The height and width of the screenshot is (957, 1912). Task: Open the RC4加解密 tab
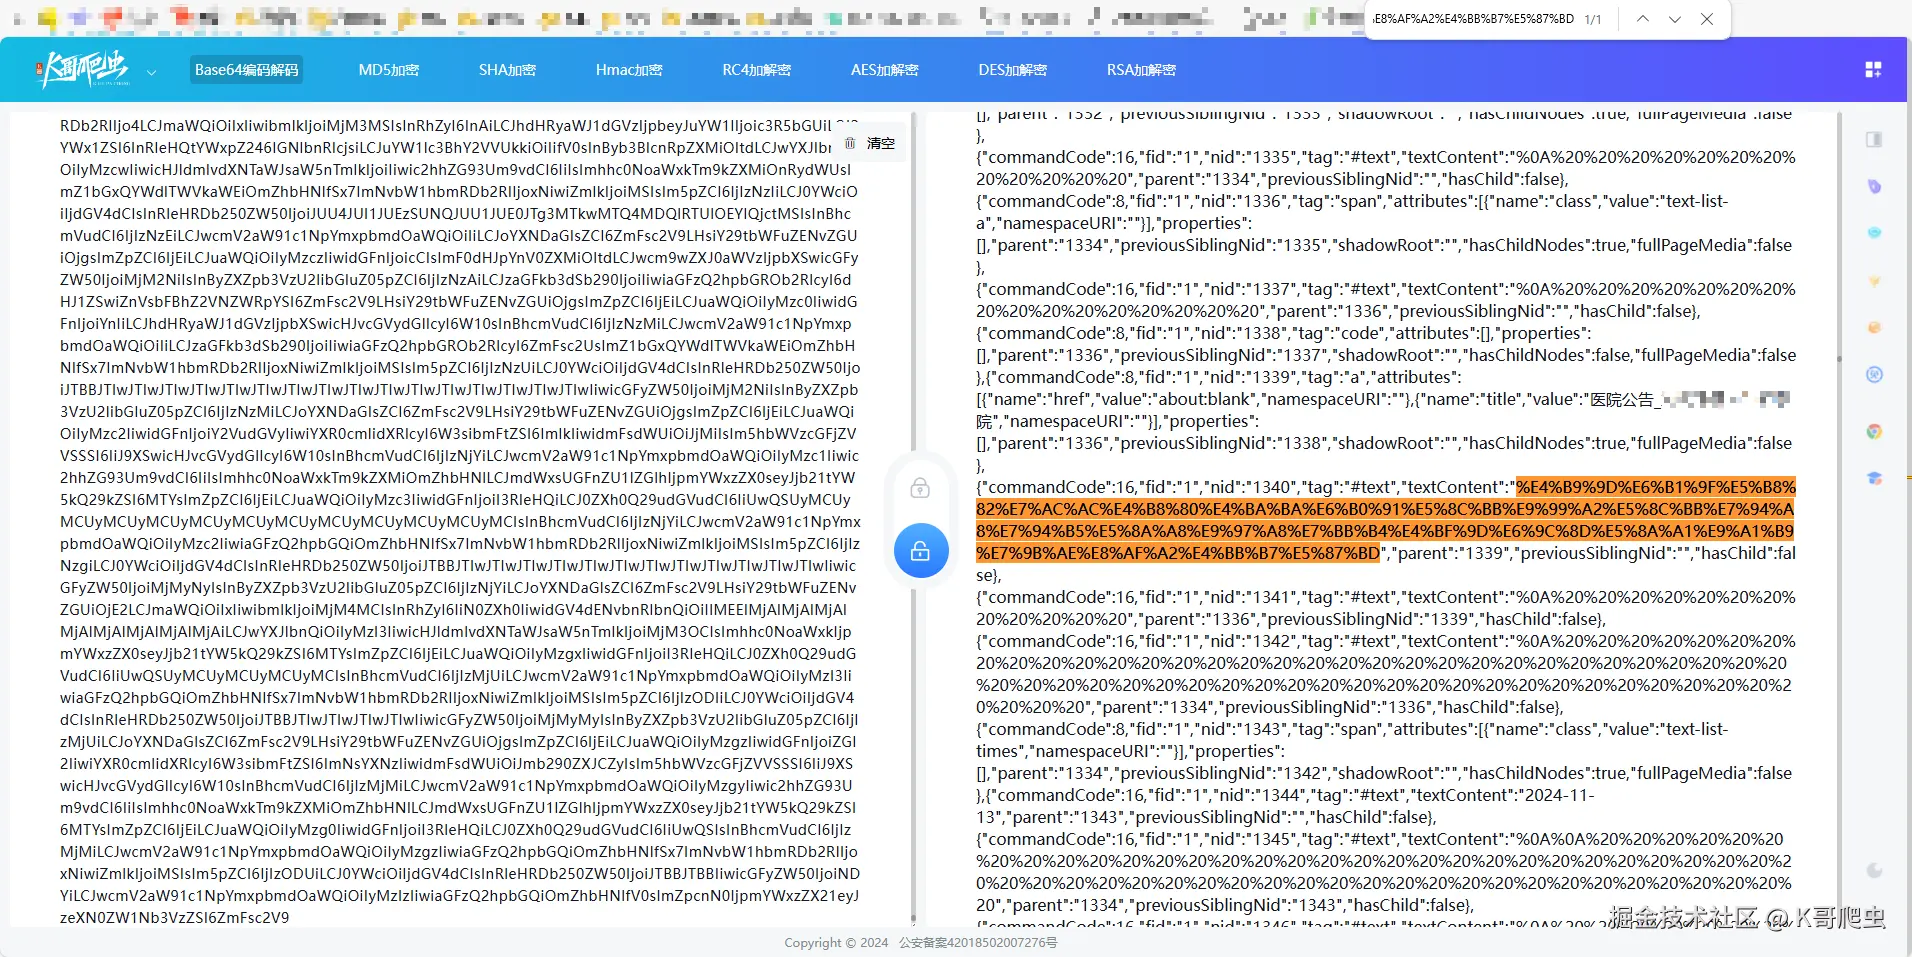tap(756, 70)
